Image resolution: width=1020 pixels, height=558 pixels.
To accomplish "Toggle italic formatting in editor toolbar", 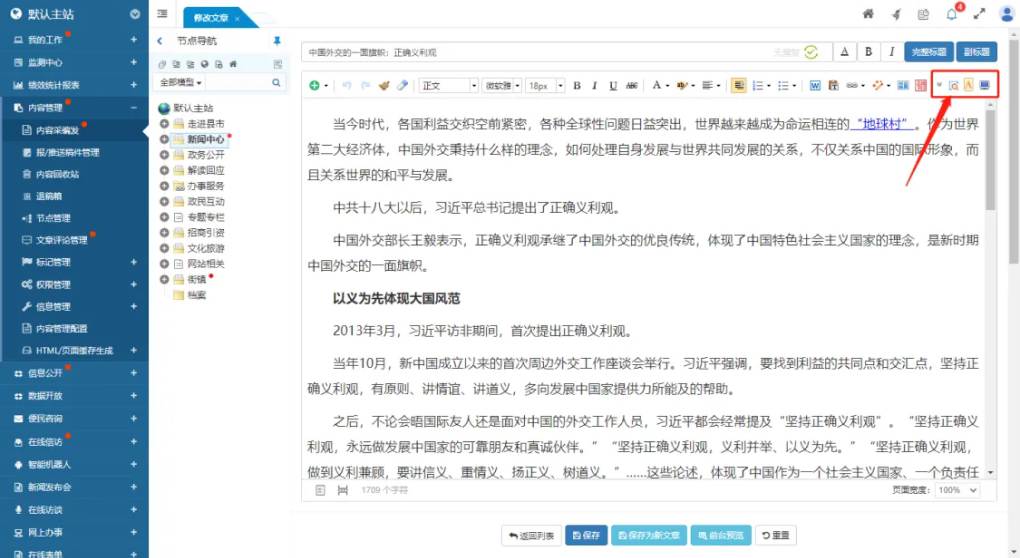I will 594,86.
